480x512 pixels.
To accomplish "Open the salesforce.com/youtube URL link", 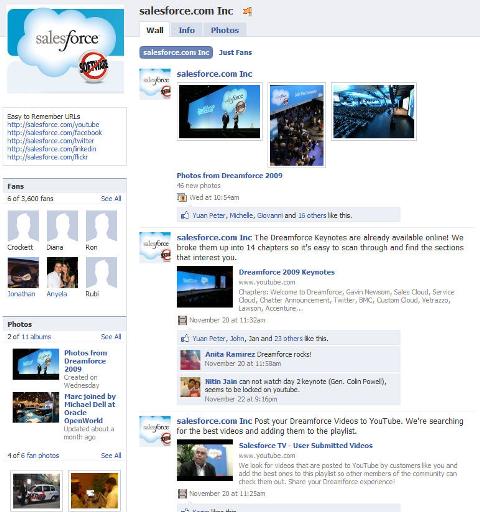I will click(53, 124).
